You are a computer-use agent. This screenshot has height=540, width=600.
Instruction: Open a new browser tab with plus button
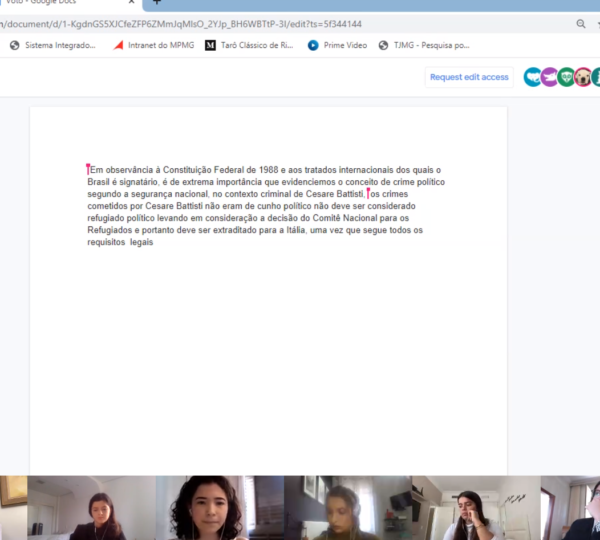point(156,3)
